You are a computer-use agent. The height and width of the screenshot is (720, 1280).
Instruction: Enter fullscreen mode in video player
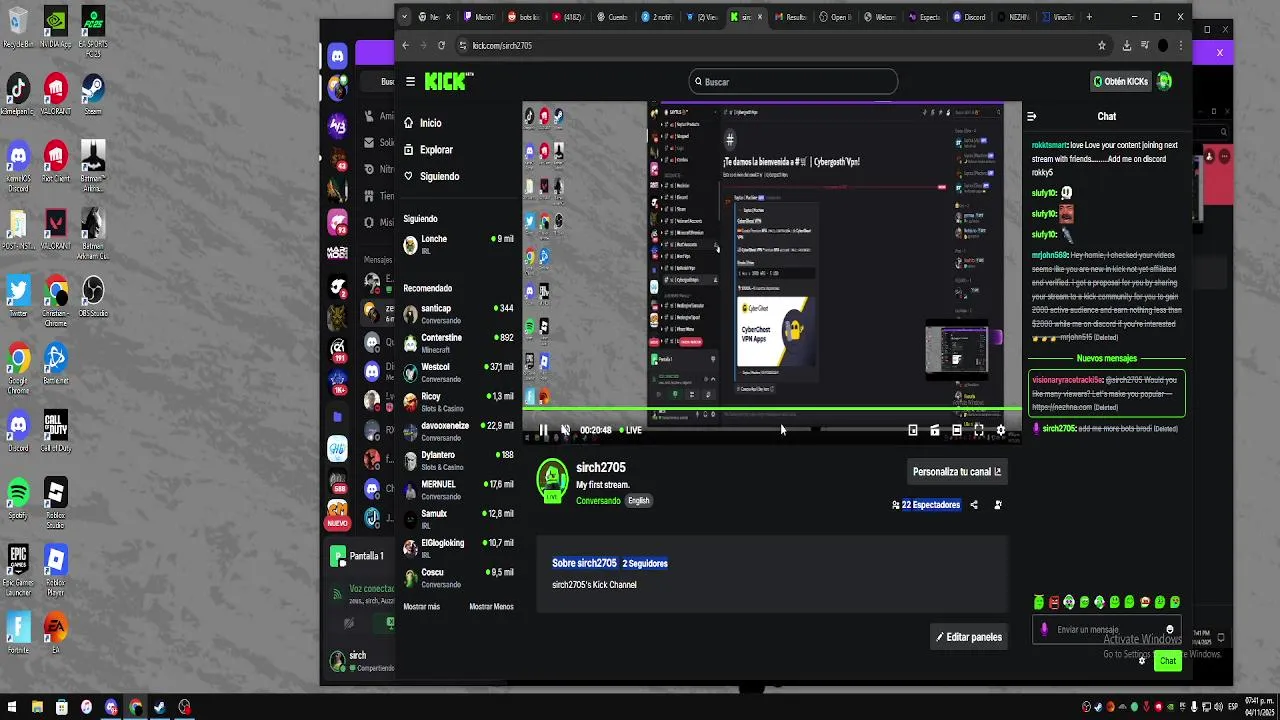pyautogui.click(x=979, y=430)
